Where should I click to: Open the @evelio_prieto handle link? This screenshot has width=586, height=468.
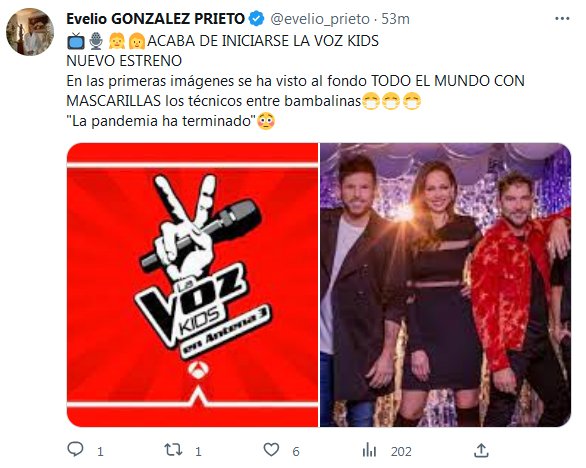pyautogui.click(x=320, y=19)
